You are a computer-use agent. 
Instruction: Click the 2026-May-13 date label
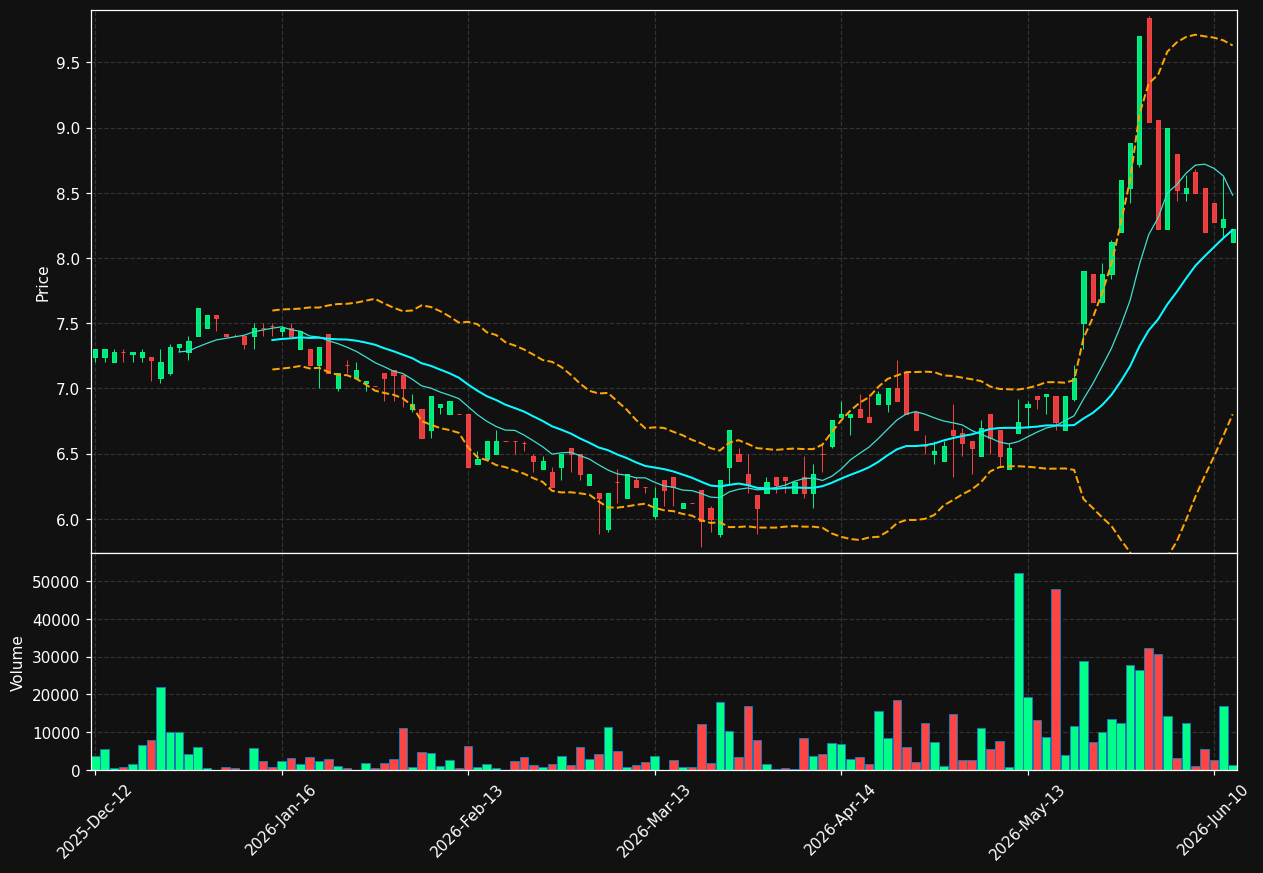[1027, 821]
